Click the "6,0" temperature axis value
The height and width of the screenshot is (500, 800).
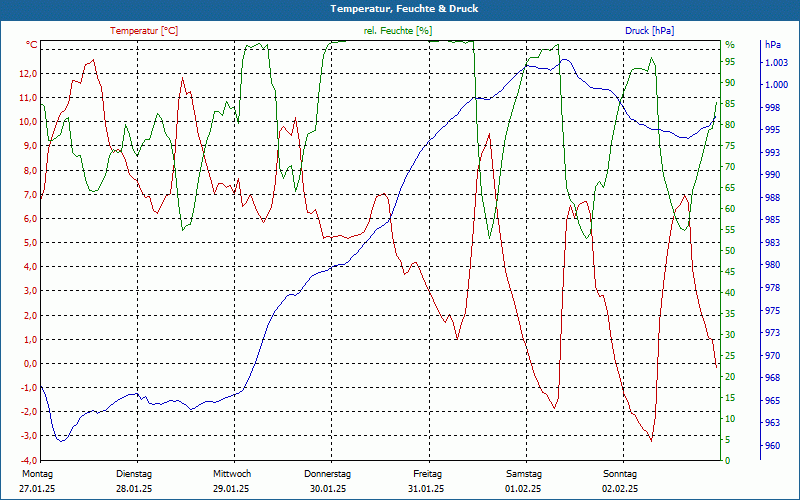pyautogui.click(x=30, y=218)
